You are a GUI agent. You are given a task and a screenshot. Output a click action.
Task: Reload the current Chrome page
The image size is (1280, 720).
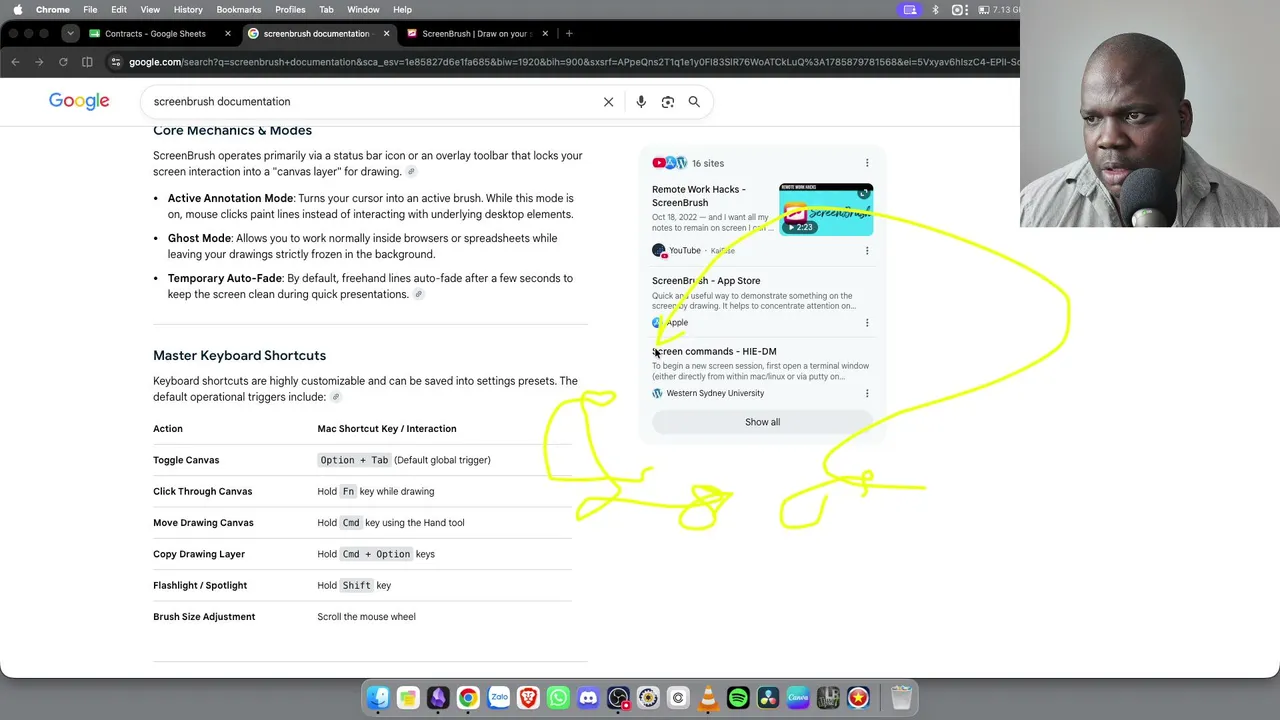coord(63,62)
